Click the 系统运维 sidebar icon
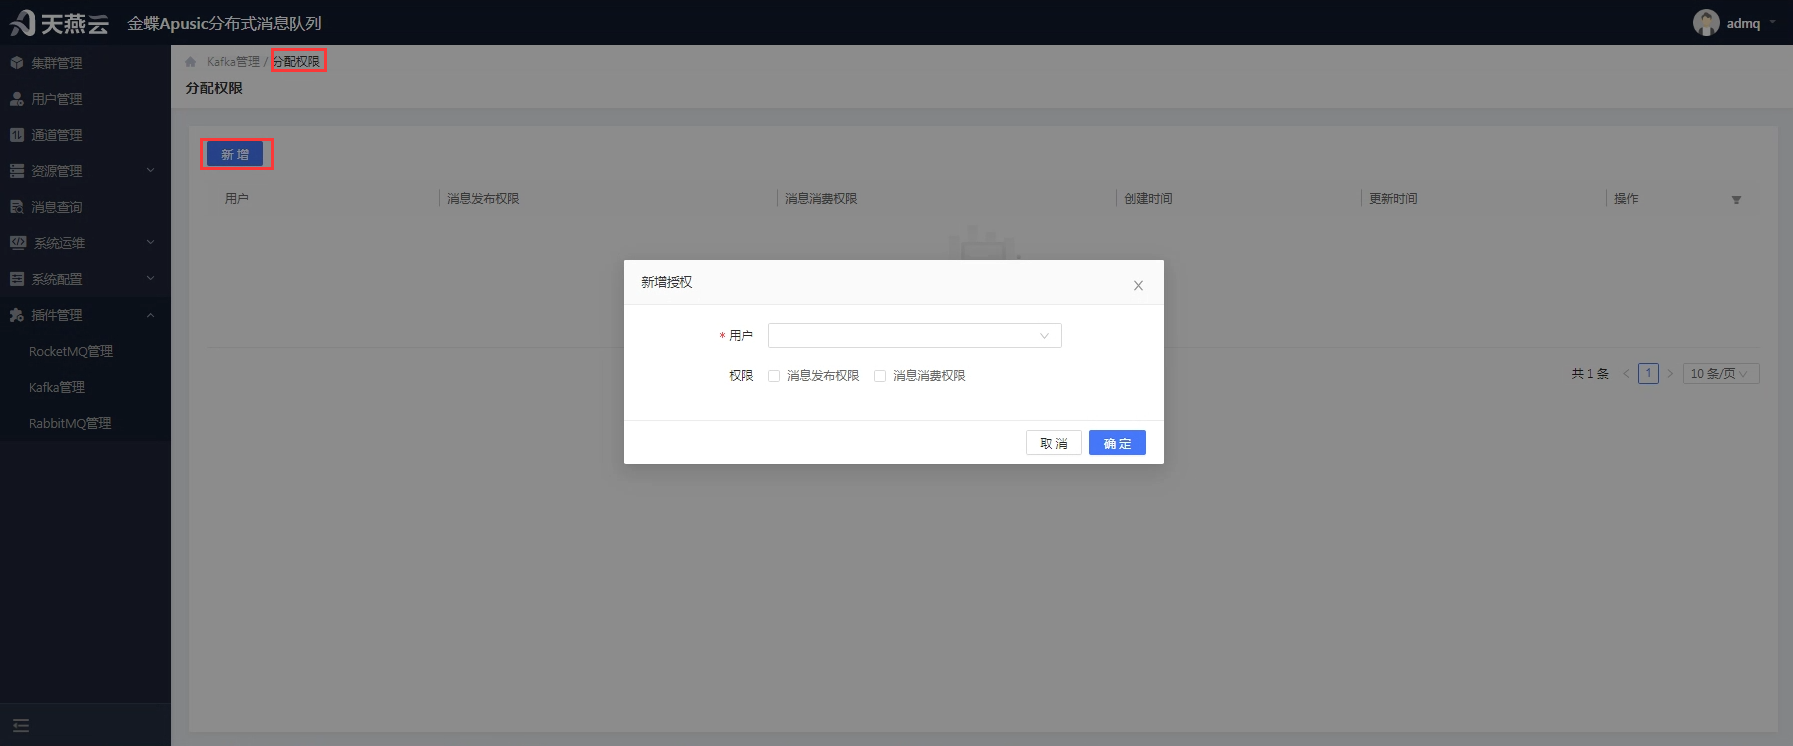This screenshot has width=1793, height=746. tap(18, 243)
